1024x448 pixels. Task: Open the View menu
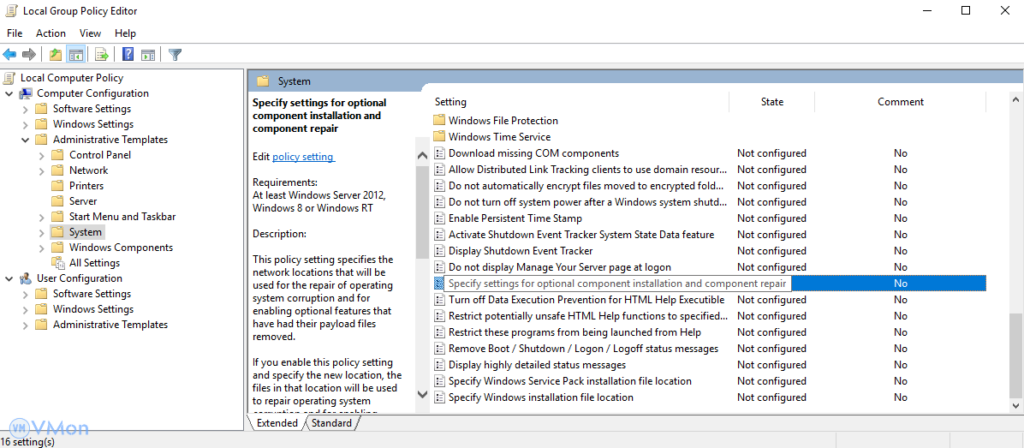[90, 33]
